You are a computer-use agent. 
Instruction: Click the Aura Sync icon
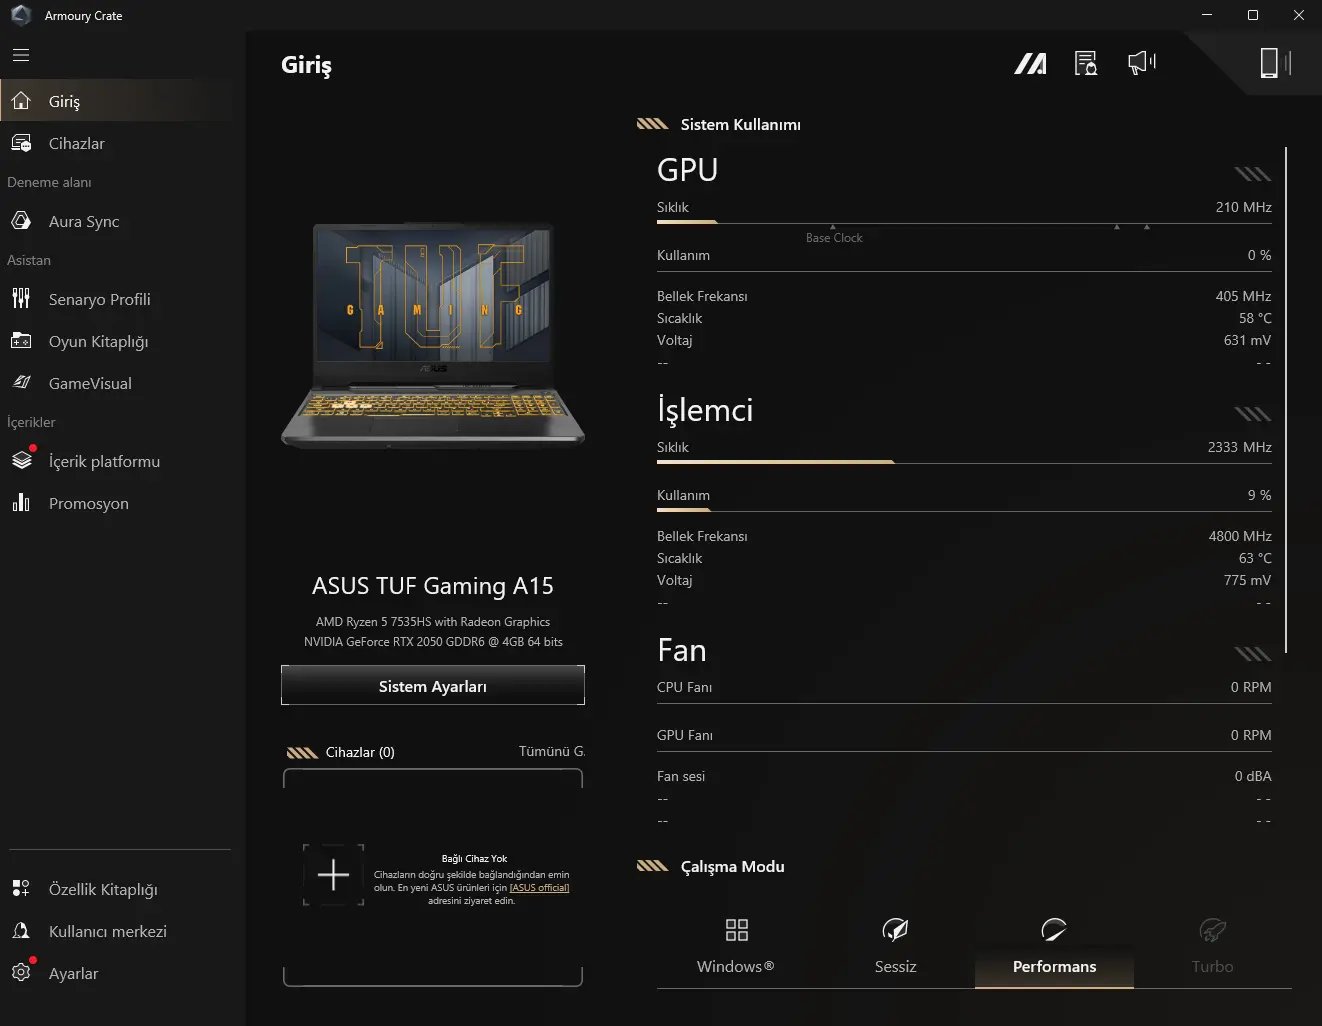click(x=21, y=221)
